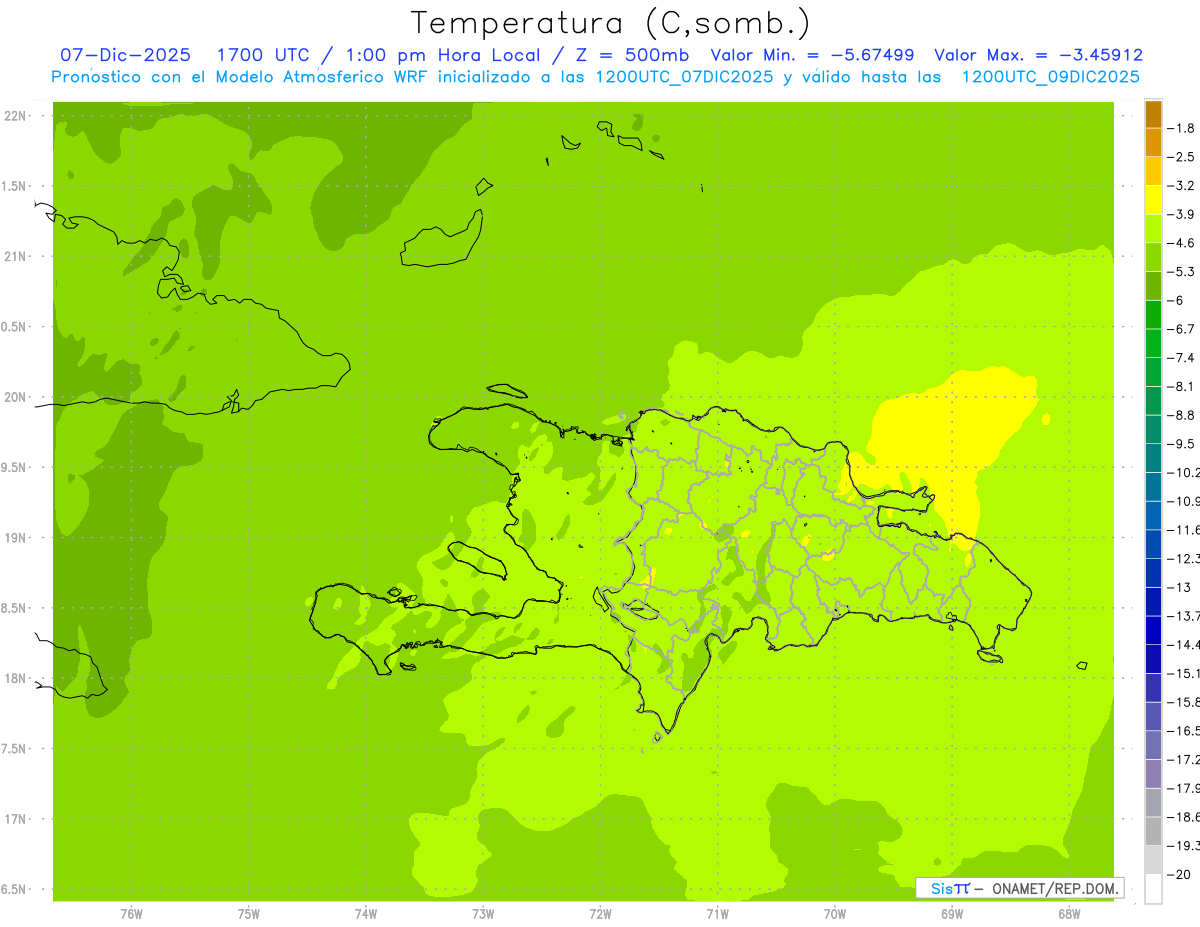Viewport: 1200px width, 927px height.
Task: Click the '73W' longitude label
Action: point(483,913)
